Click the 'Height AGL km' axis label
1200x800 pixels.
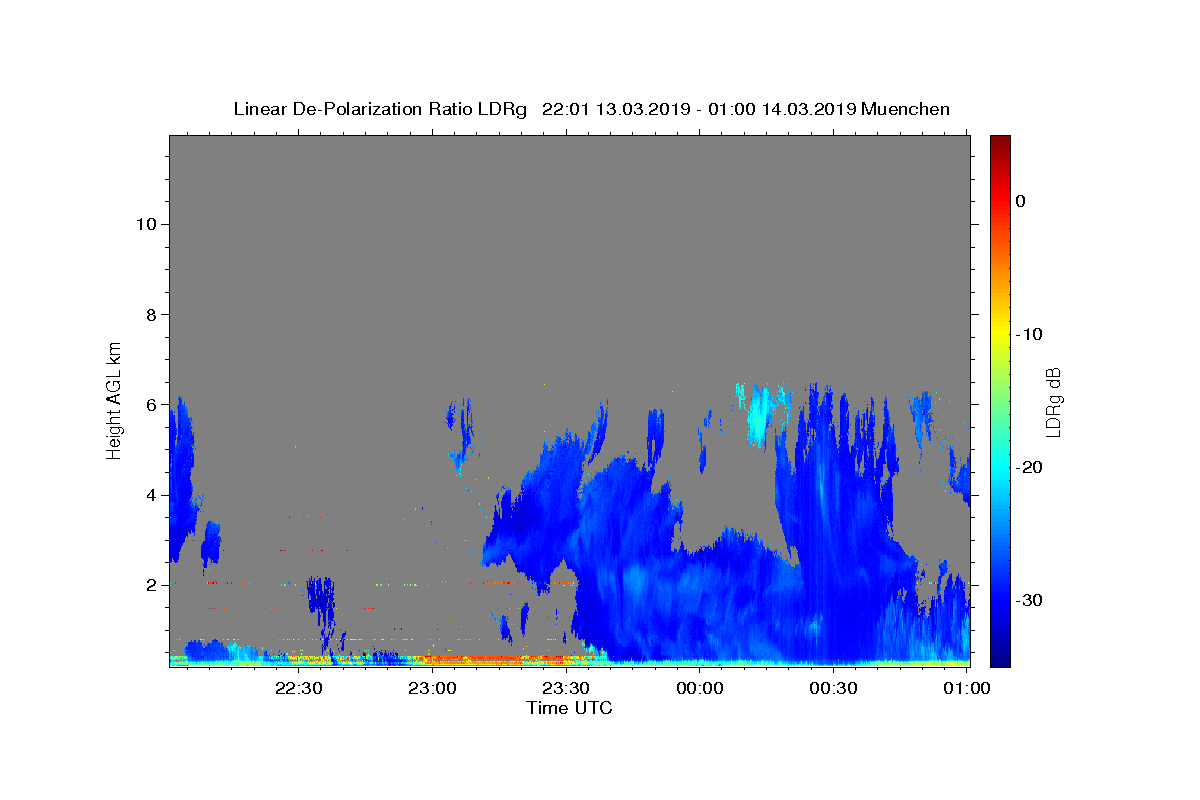click(x=115, y=399)
